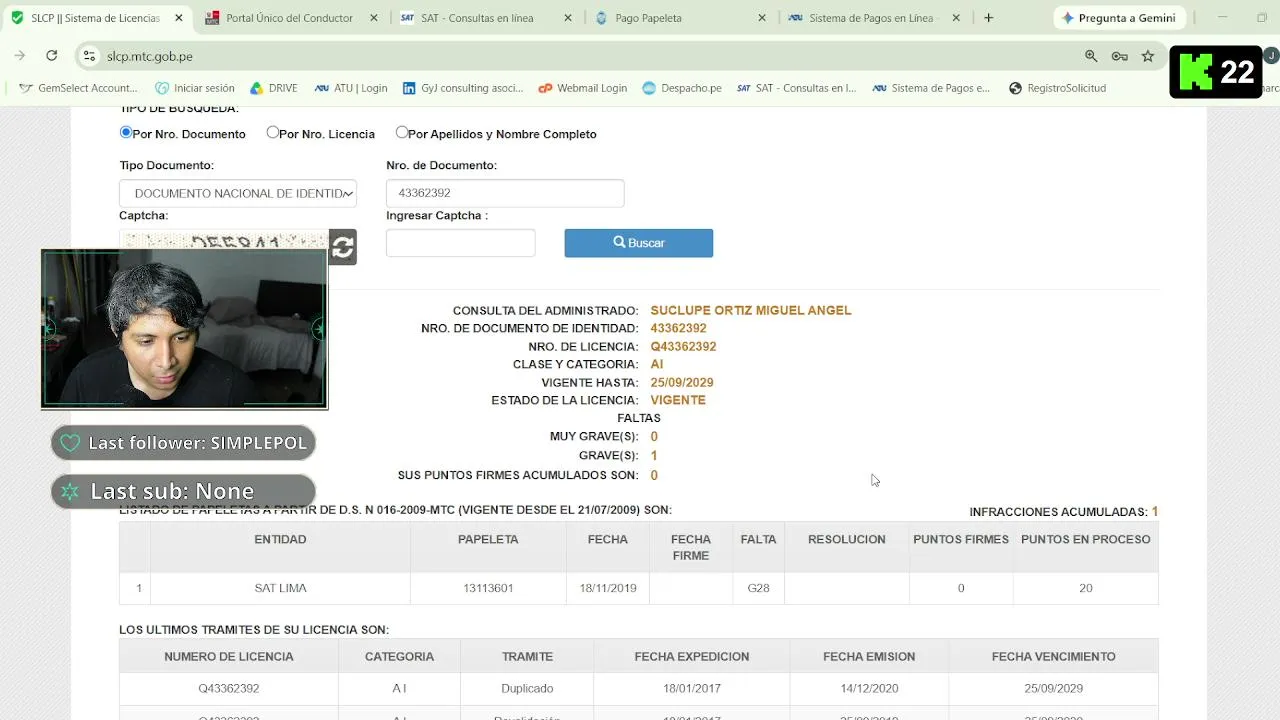Open Iniciar sesión bookmark

coord(195,88)
